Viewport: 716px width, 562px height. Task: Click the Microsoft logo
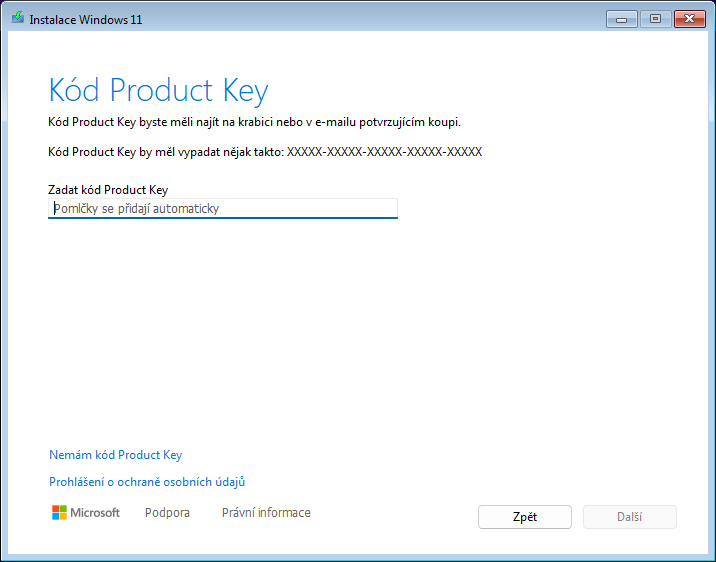(x=86, y=513)
